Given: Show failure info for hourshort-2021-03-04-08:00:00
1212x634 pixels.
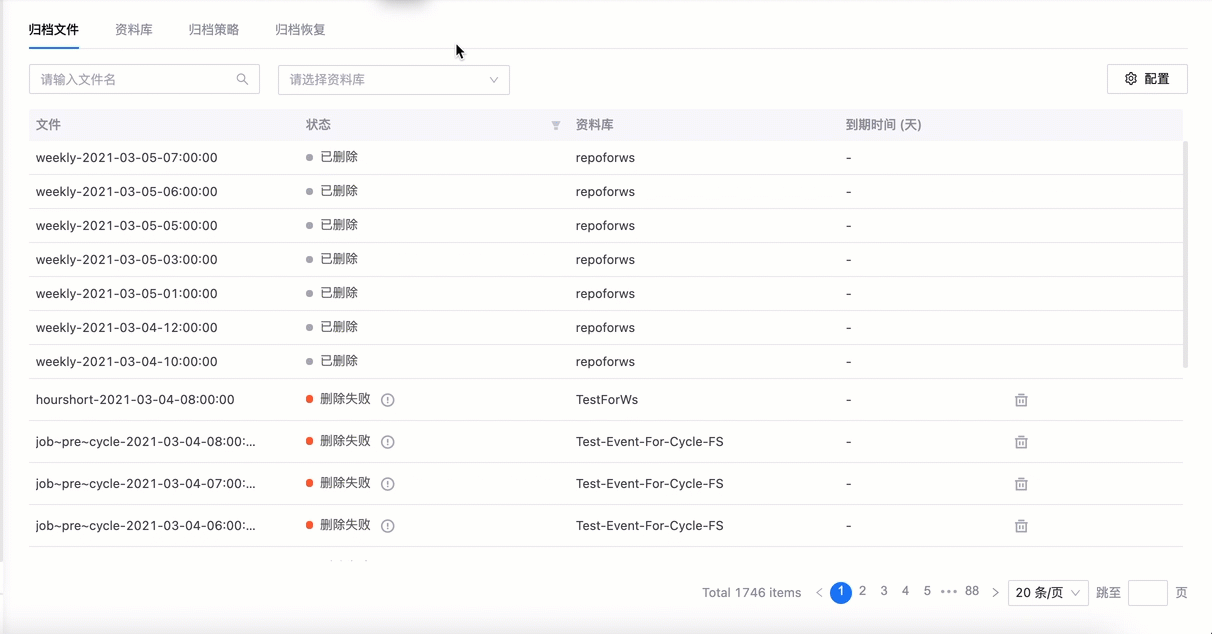Looking at the screenshot, I should click(x=388, y=400).
